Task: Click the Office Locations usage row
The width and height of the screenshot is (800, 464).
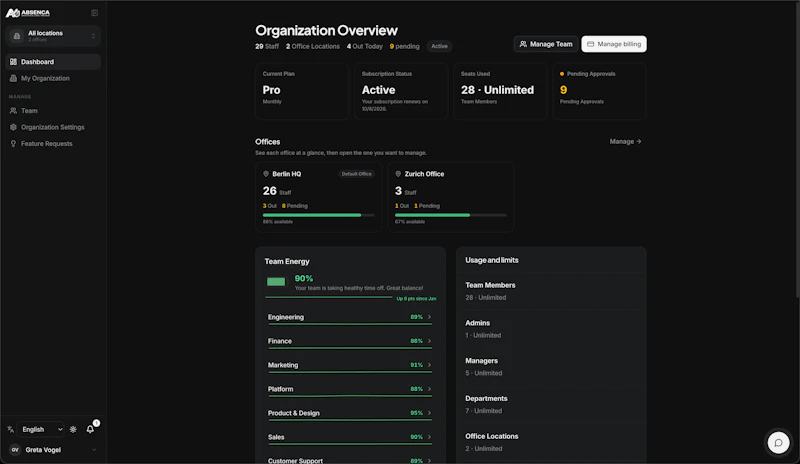Action: [551, 442]
